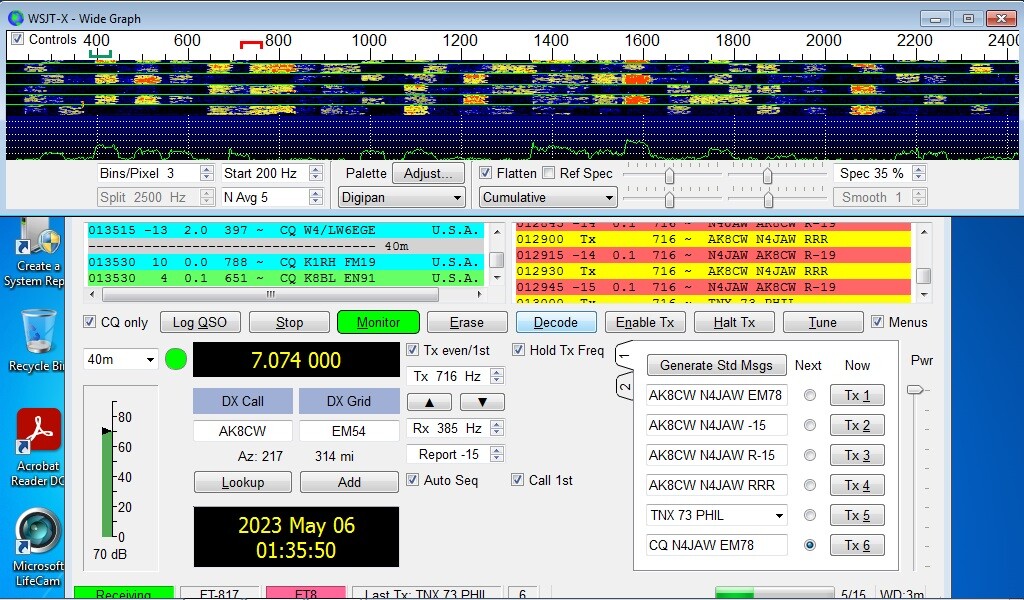Viewport: 1024px width, 600px height.
Task: Click the WSJT-X Wide Graph title icon
Action: 16,17
